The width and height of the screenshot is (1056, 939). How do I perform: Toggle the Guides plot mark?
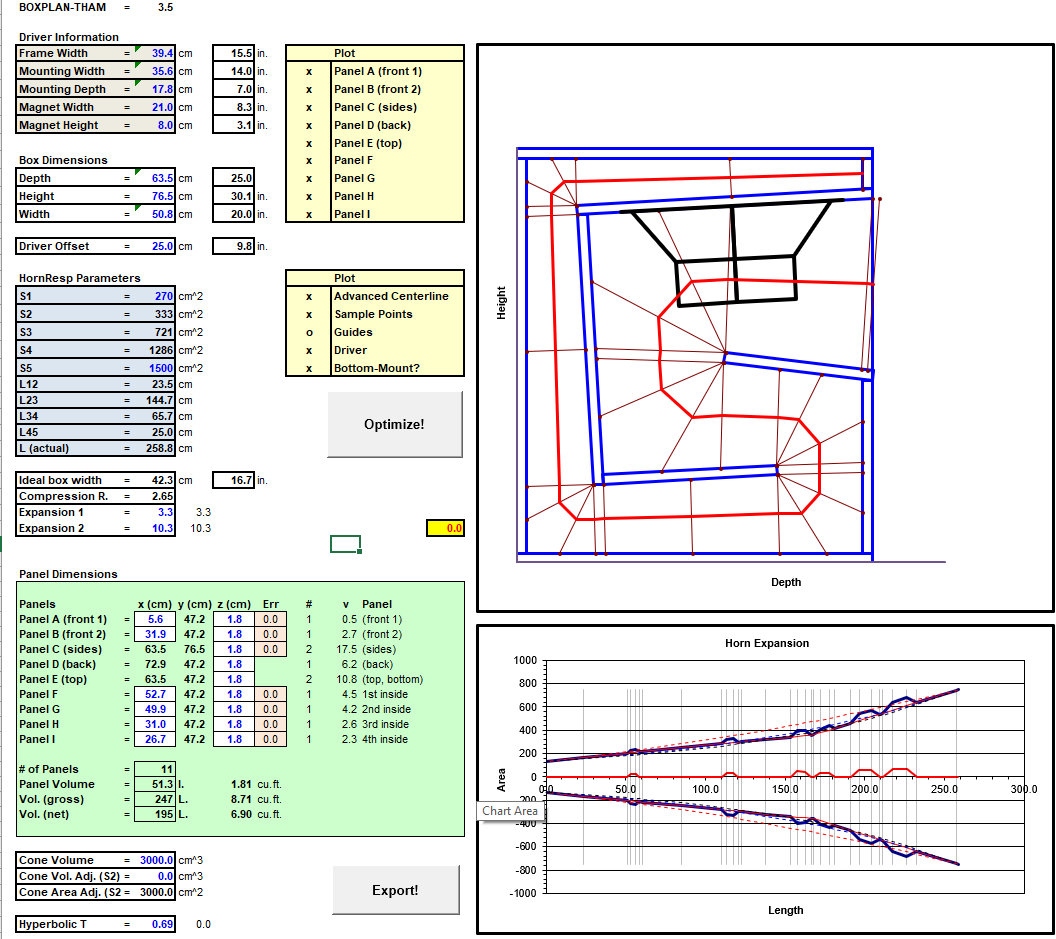309,332
